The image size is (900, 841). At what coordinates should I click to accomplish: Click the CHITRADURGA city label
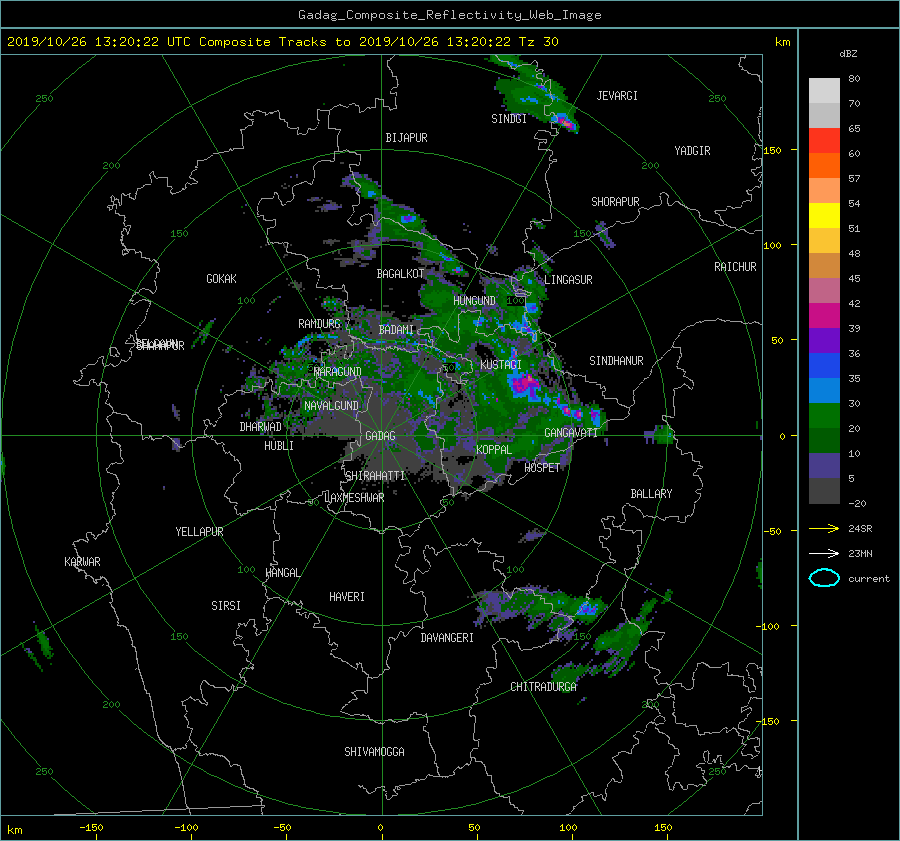pos(543,687)
